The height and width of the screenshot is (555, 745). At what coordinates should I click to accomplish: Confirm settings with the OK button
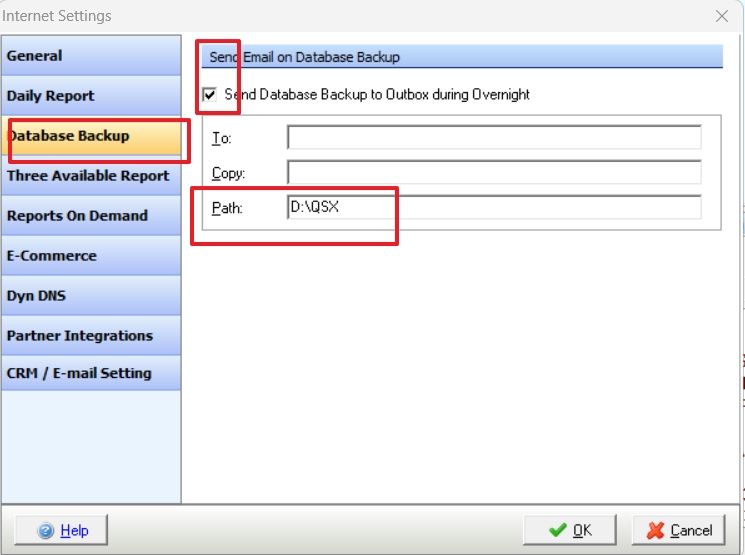pyautogui.click(x=570, y=530)
